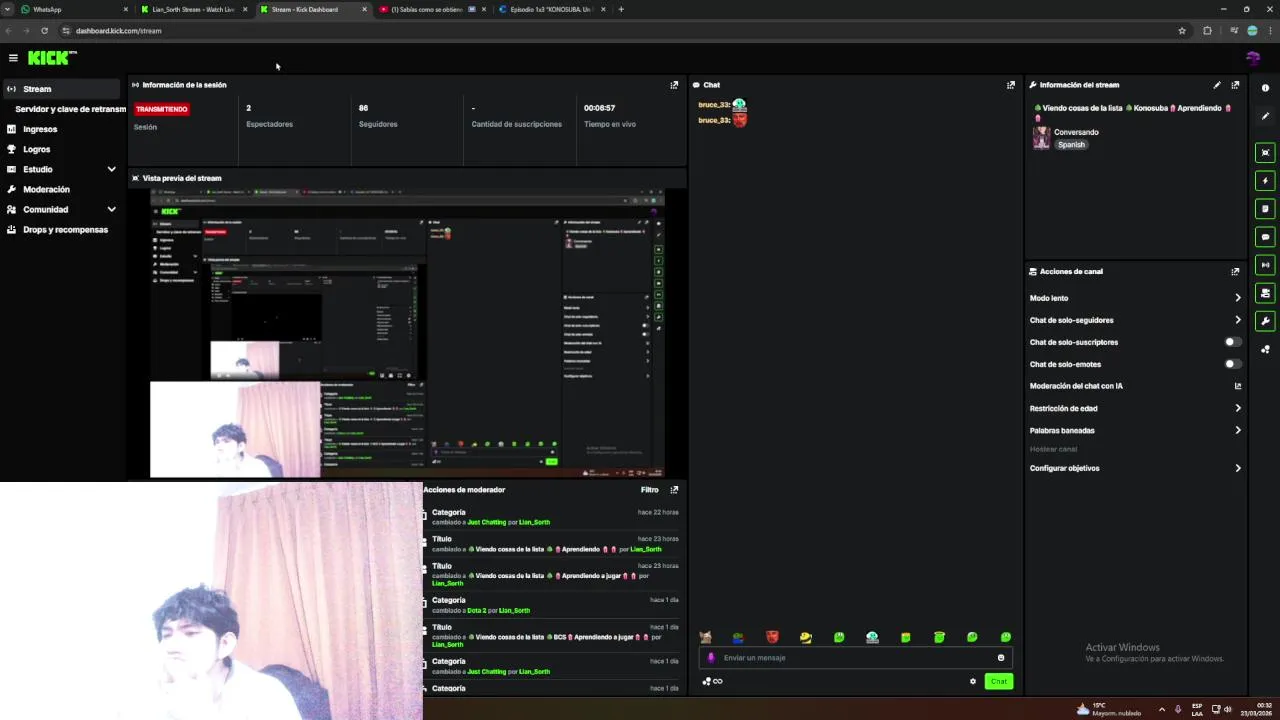This screenshot has height=720, width=1280.
Task: Toggle the chat bubble panel icon in right rail
Action: click(1265, 237)
